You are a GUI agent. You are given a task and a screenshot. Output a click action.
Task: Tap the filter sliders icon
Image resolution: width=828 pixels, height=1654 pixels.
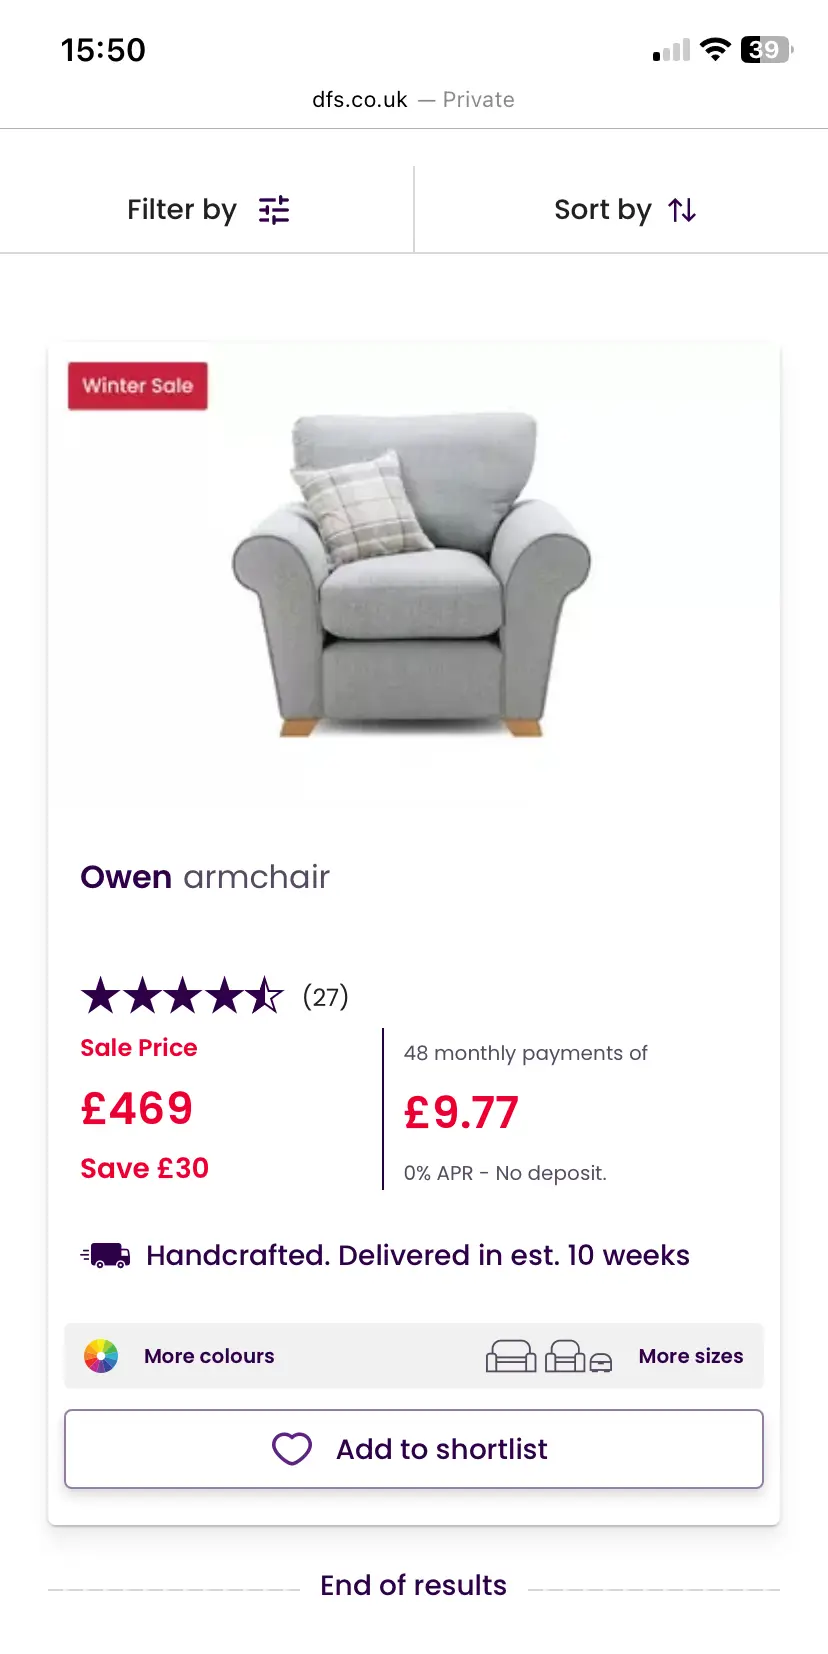click(x=273, y=210)
